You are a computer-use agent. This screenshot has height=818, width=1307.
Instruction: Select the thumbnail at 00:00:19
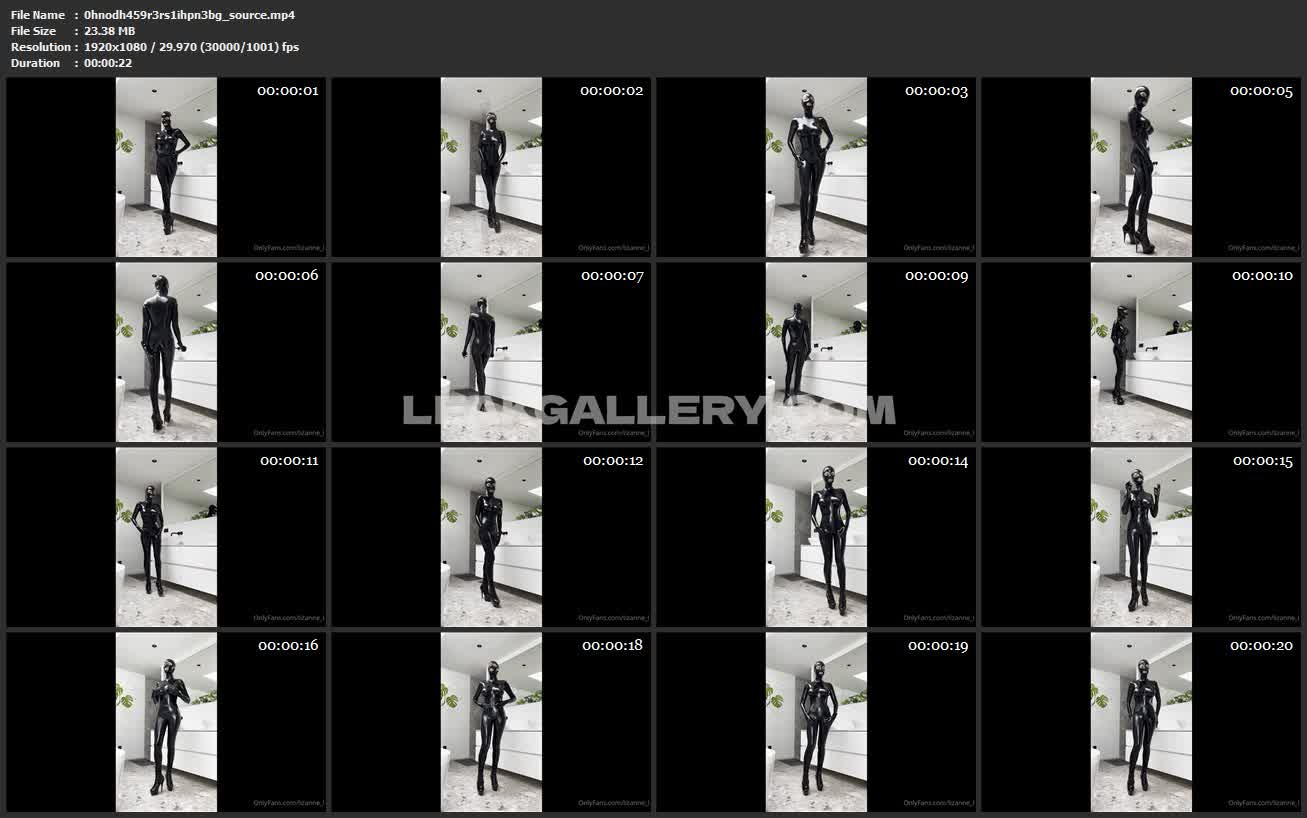click(x=816, y=722)
